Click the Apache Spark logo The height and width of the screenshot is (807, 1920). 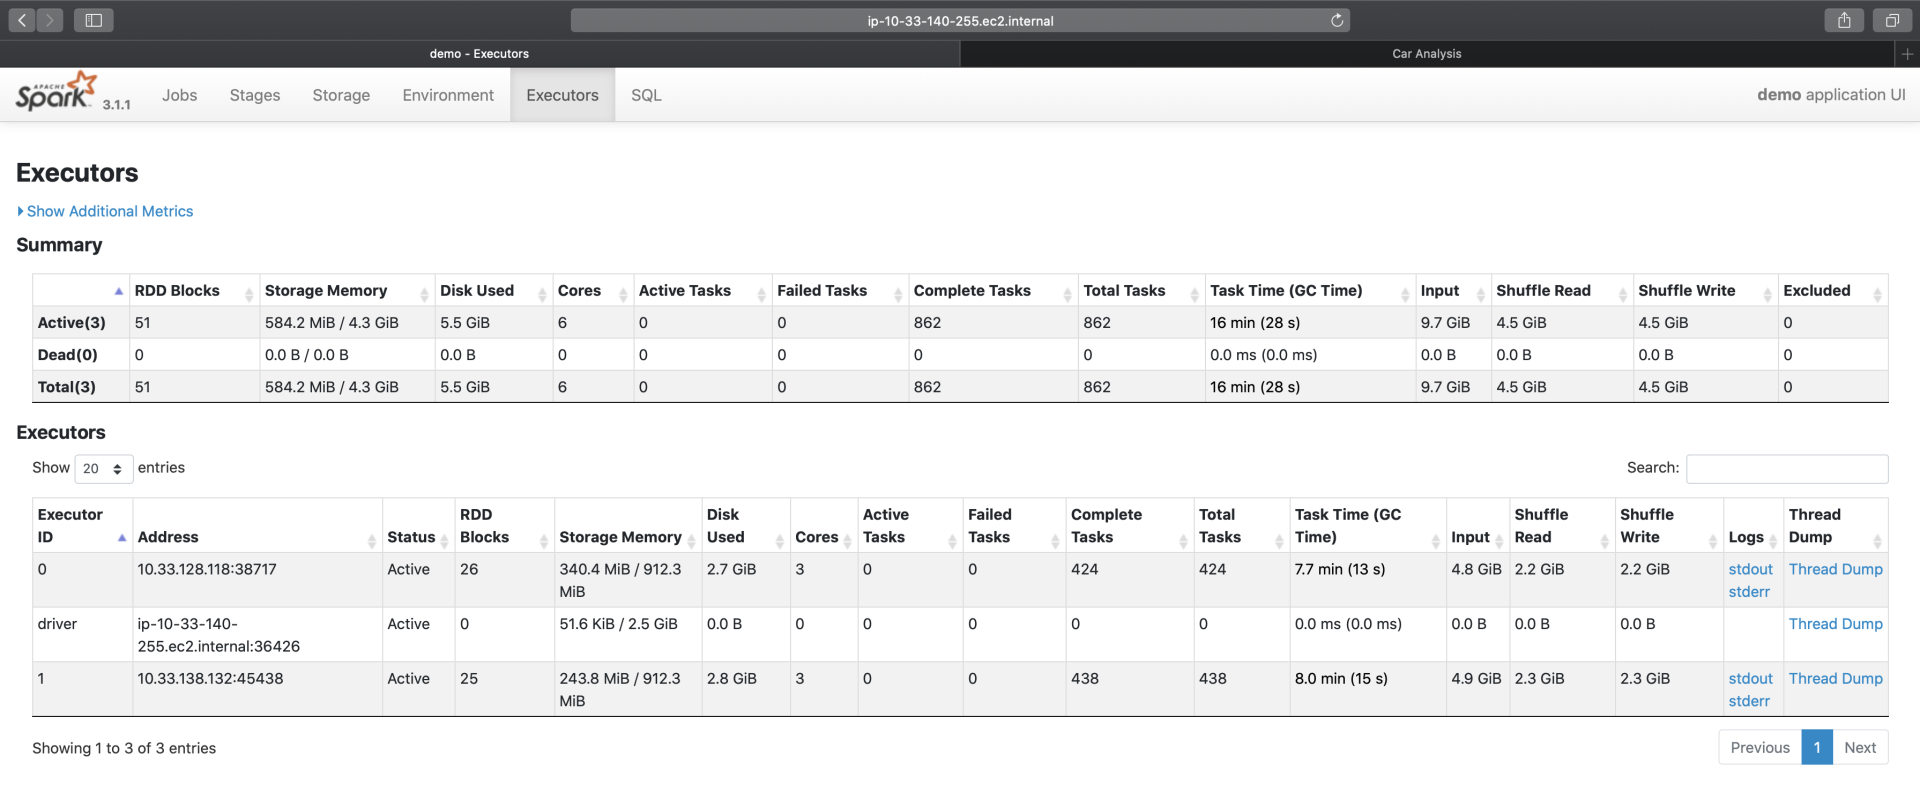[x=57, y=92]
